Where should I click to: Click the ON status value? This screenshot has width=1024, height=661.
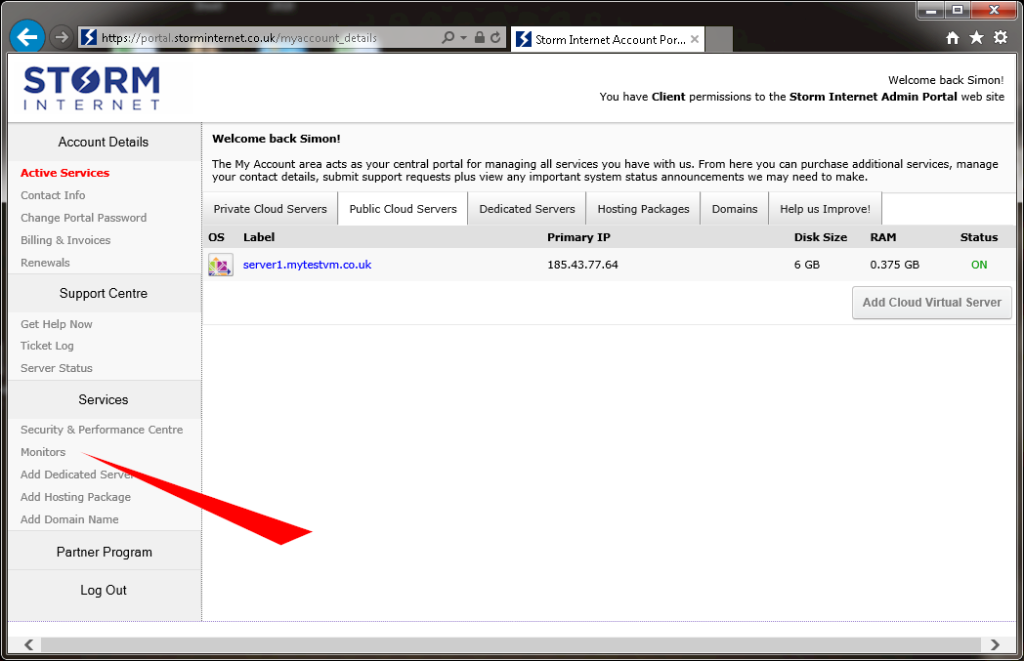[979, 265]
